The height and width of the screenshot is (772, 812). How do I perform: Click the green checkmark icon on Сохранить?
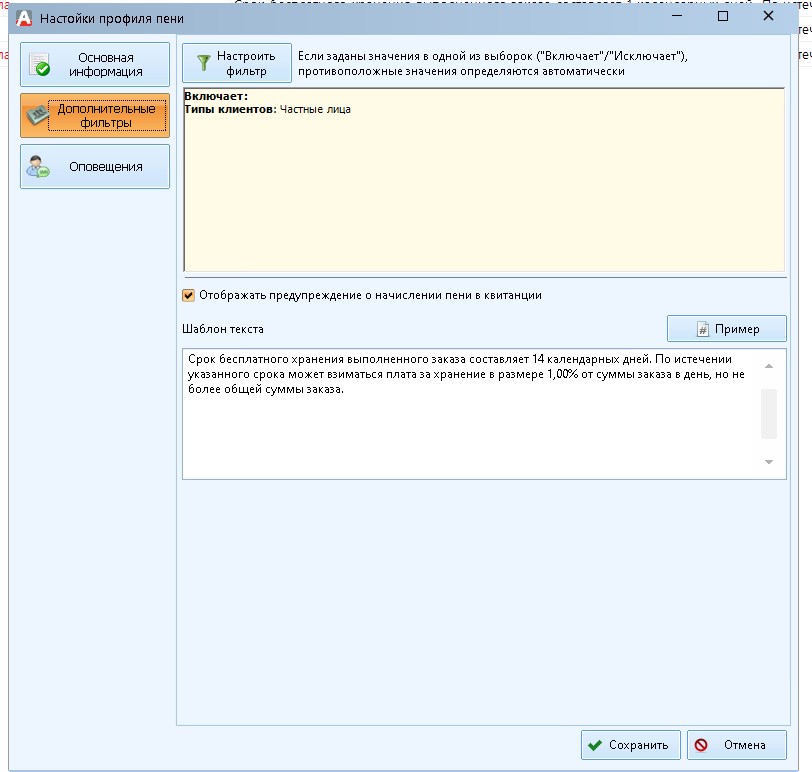point(596,745)
